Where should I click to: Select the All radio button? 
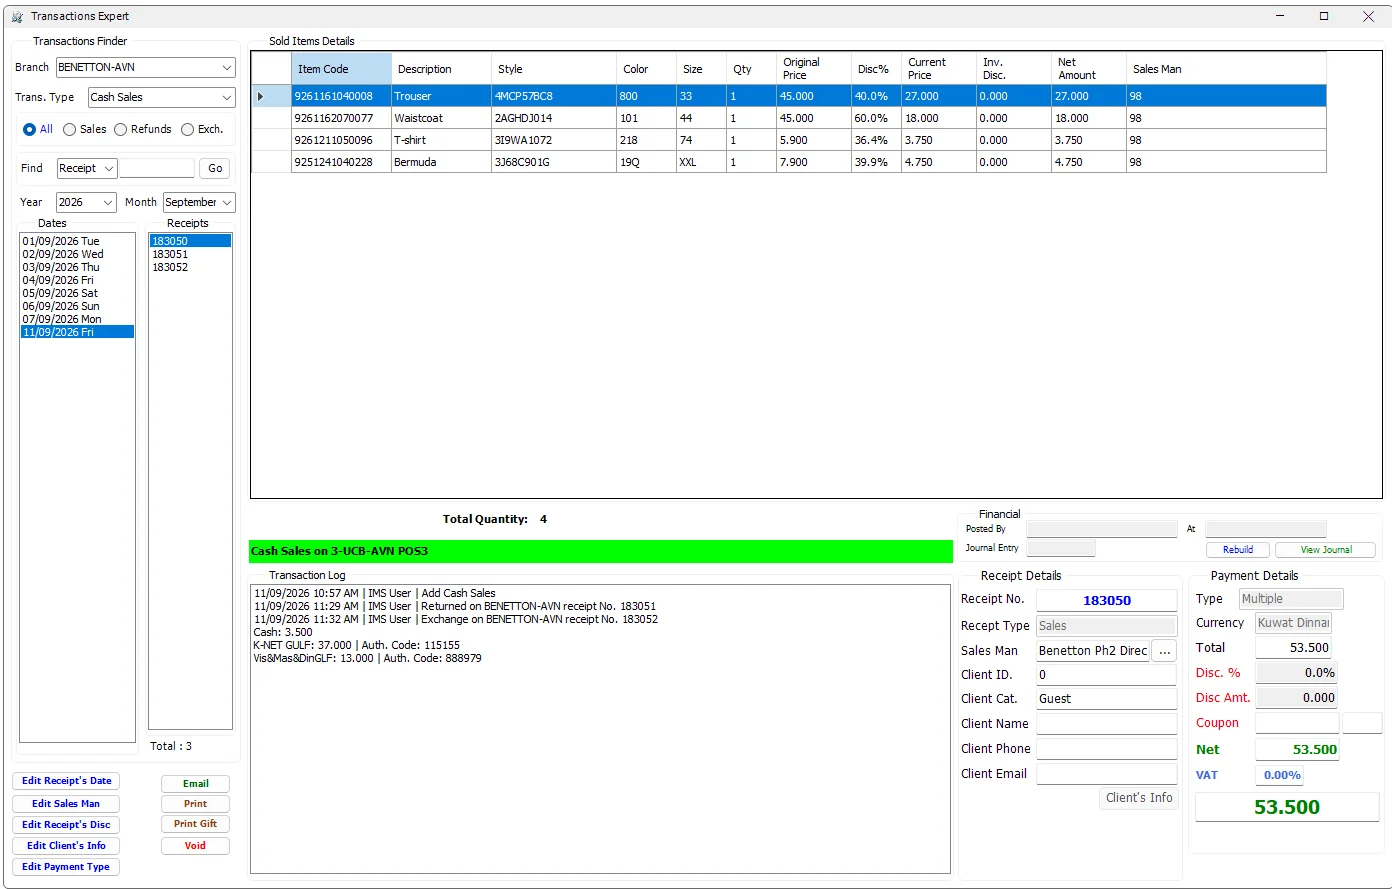[29, 129]
